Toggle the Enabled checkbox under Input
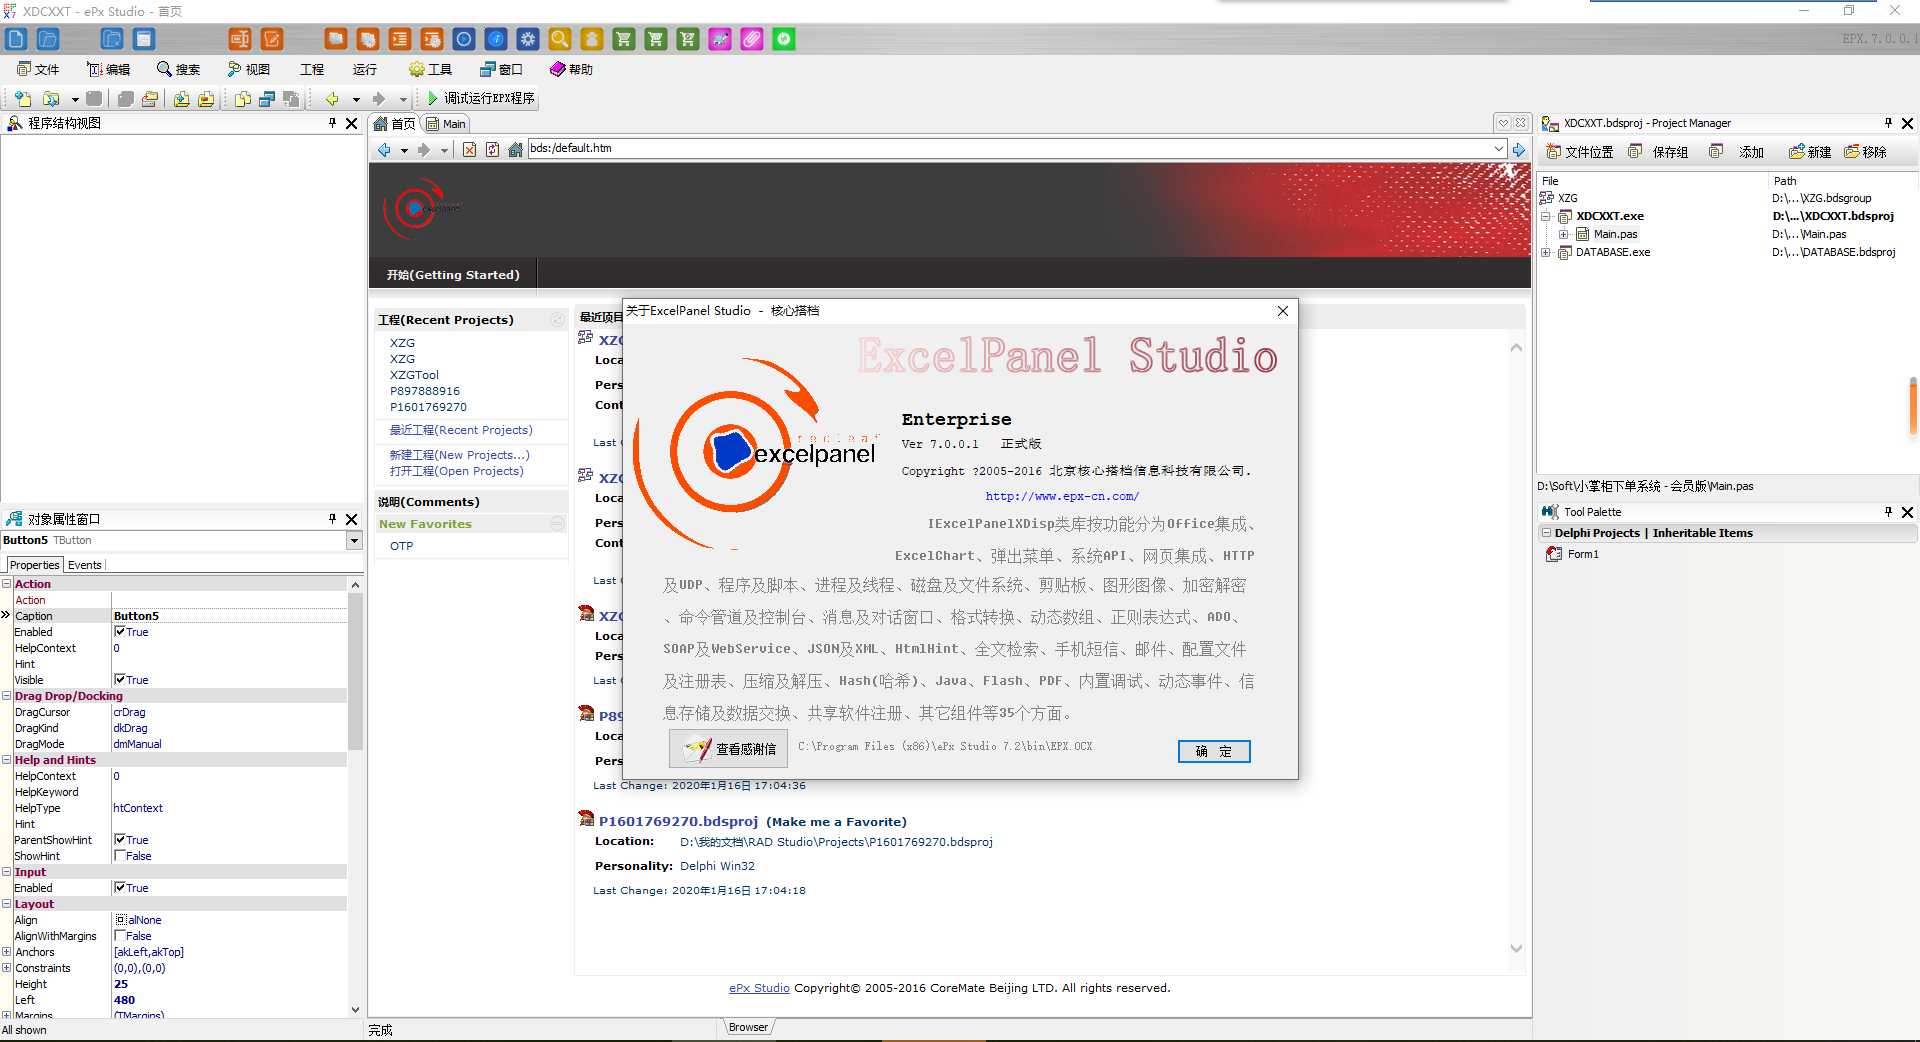1920x1042 pixels. tap(120, 888)
